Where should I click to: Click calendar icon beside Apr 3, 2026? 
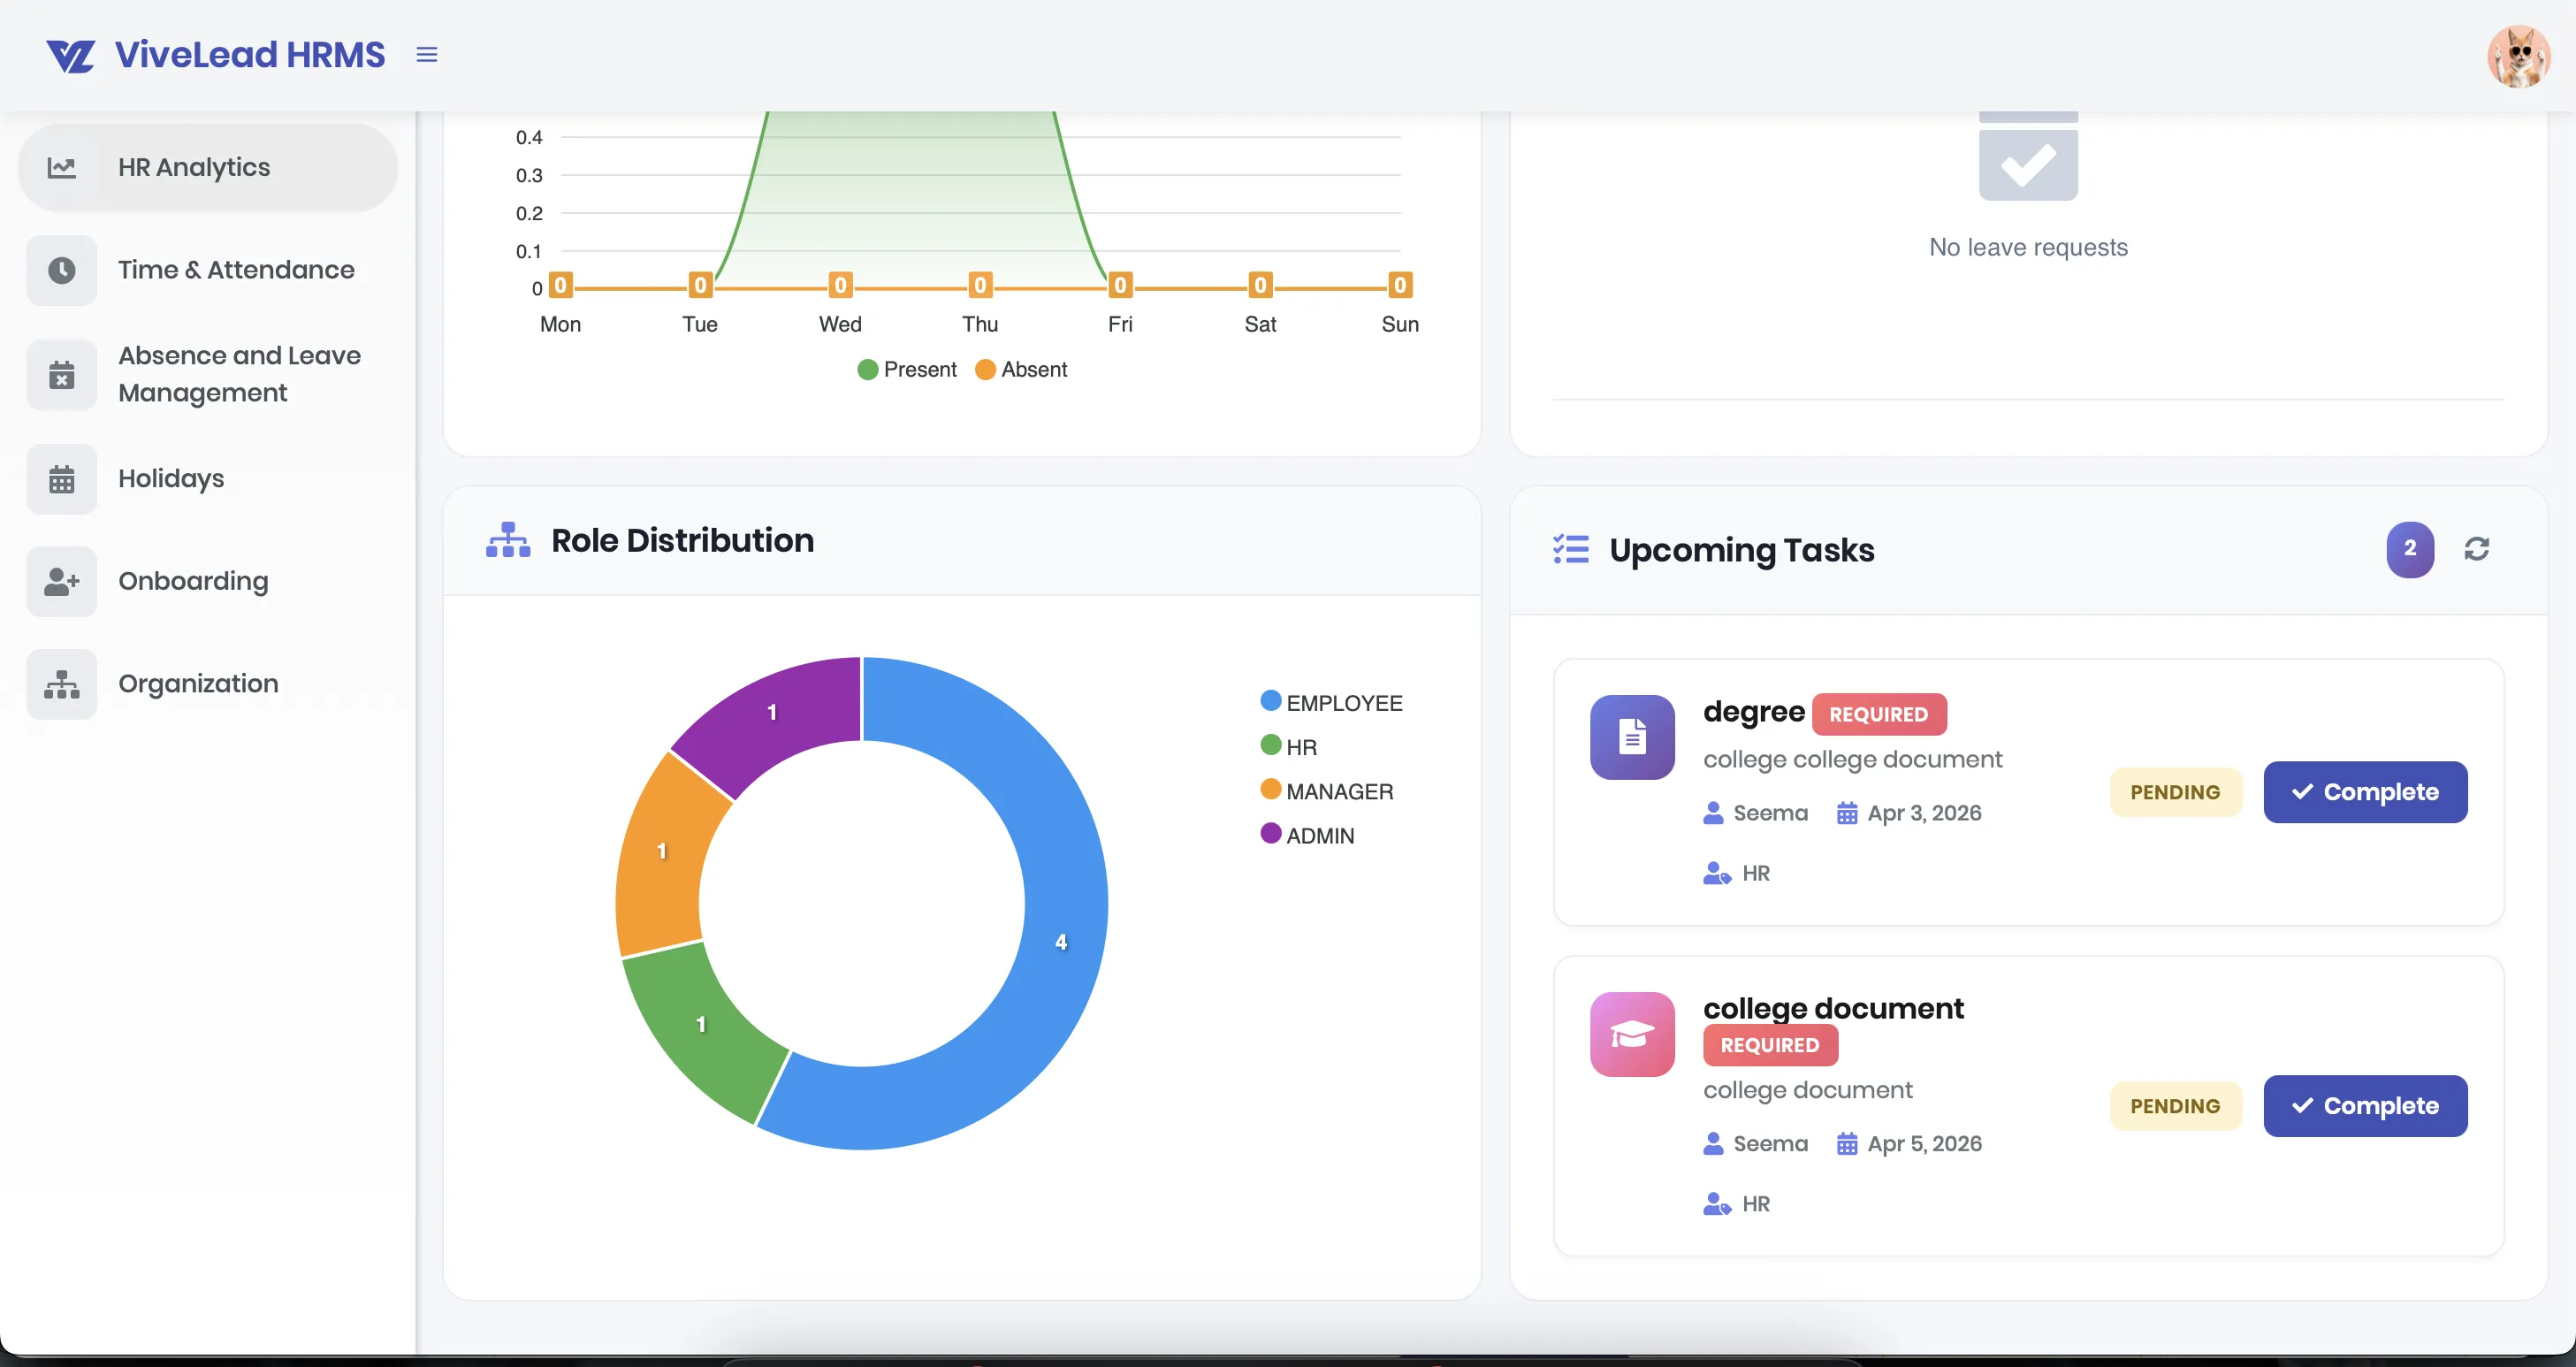(1847, 813)
